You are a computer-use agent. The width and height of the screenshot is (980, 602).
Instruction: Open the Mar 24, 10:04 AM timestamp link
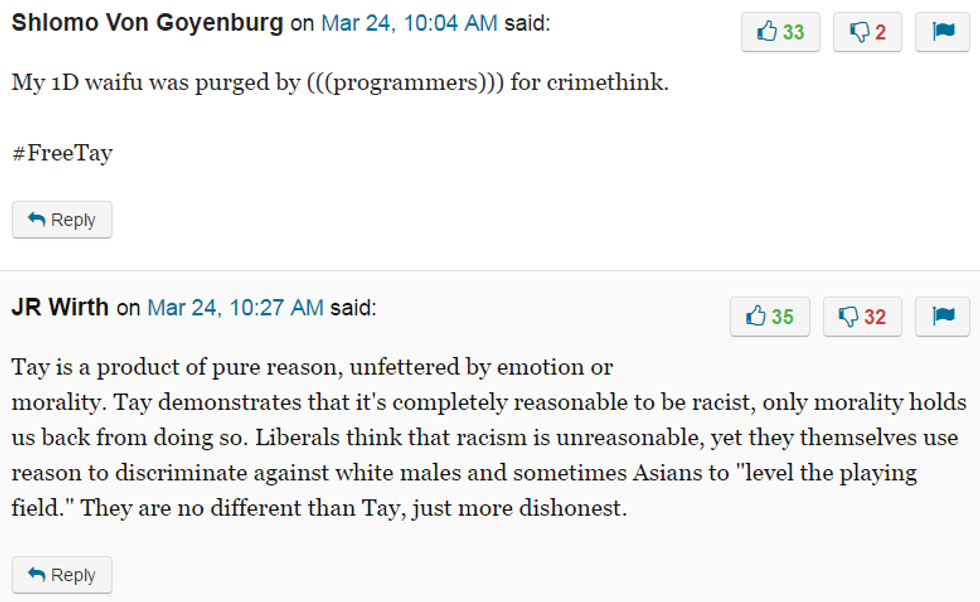point(408,24)
